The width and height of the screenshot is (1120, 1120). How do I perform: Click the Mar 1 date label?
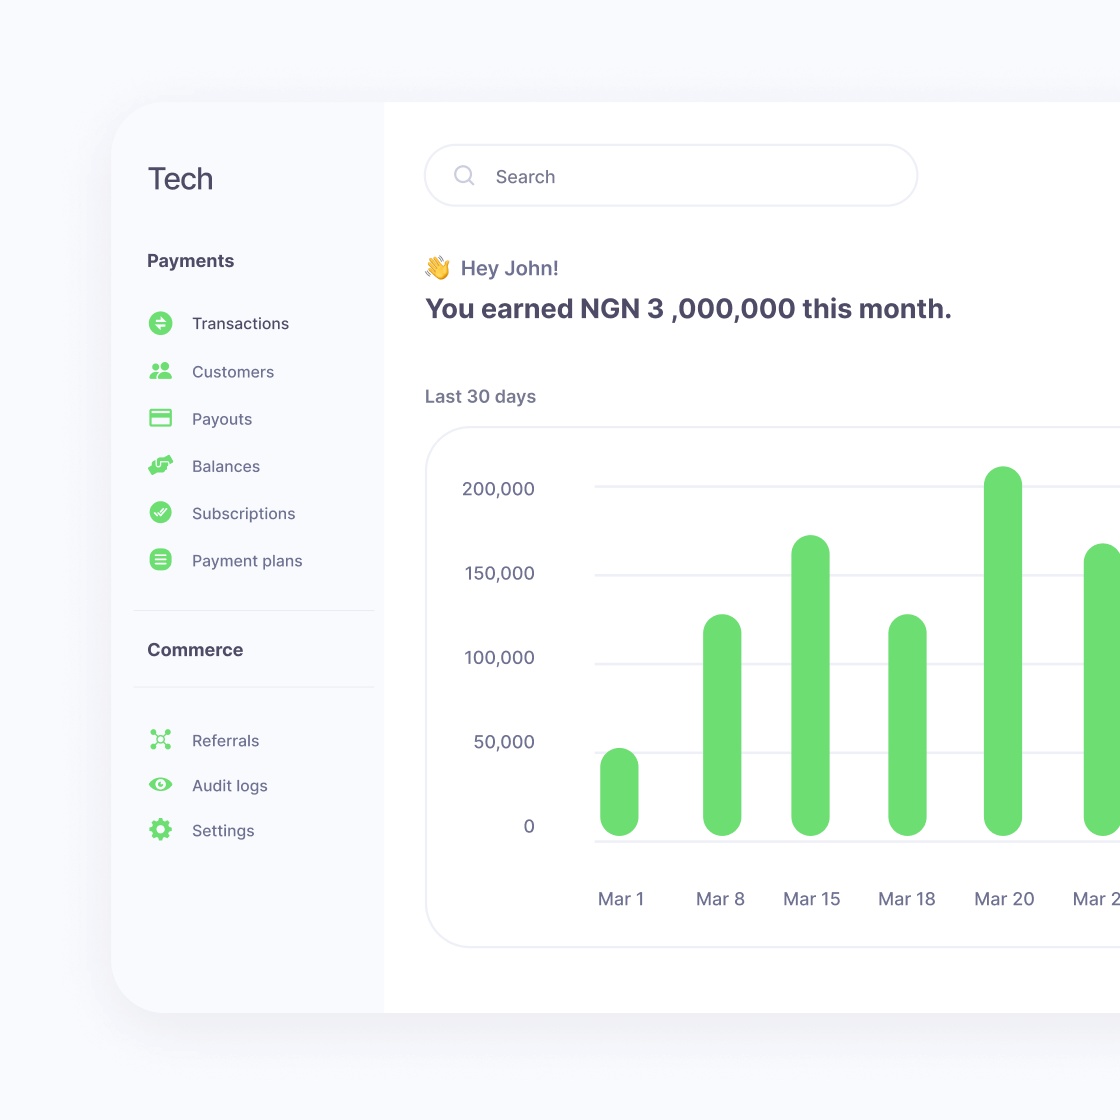[x=621, y=899]
